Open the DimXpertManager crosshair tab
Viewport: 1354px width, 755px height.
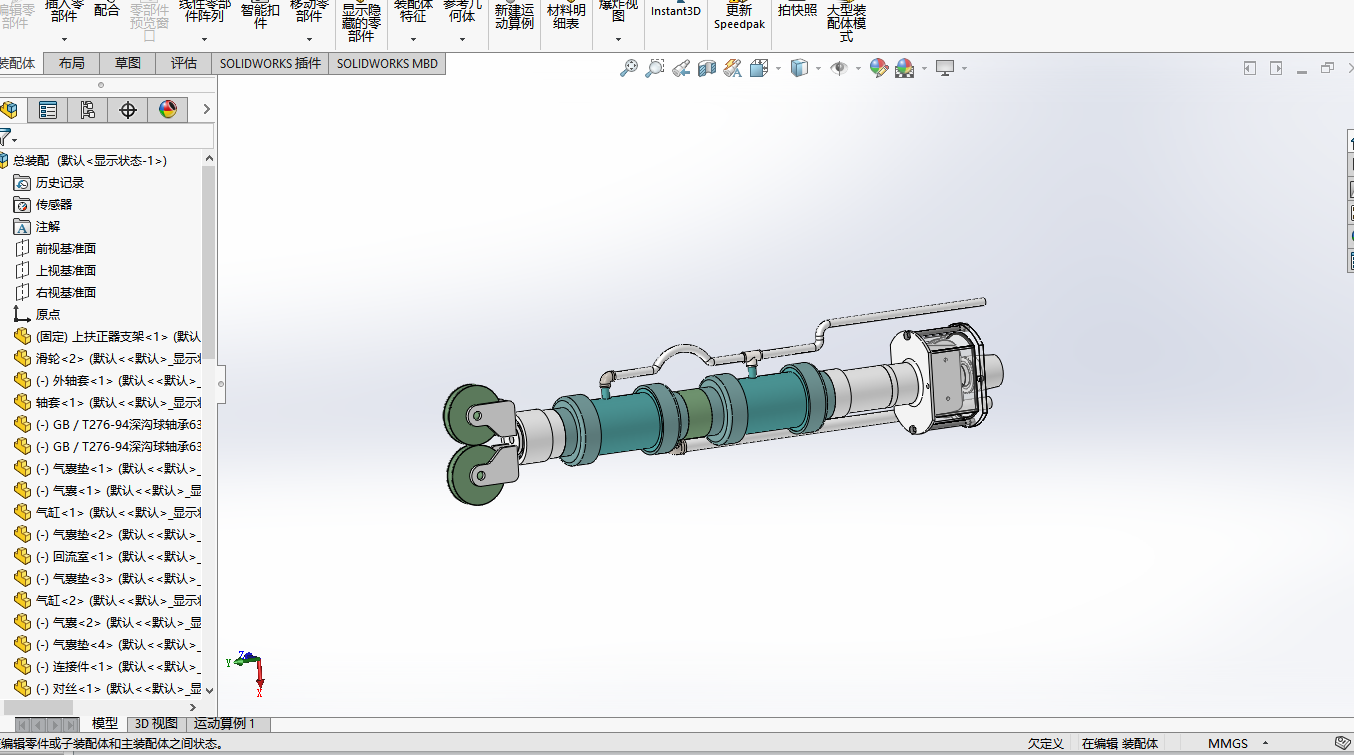(x=128, y=110)
